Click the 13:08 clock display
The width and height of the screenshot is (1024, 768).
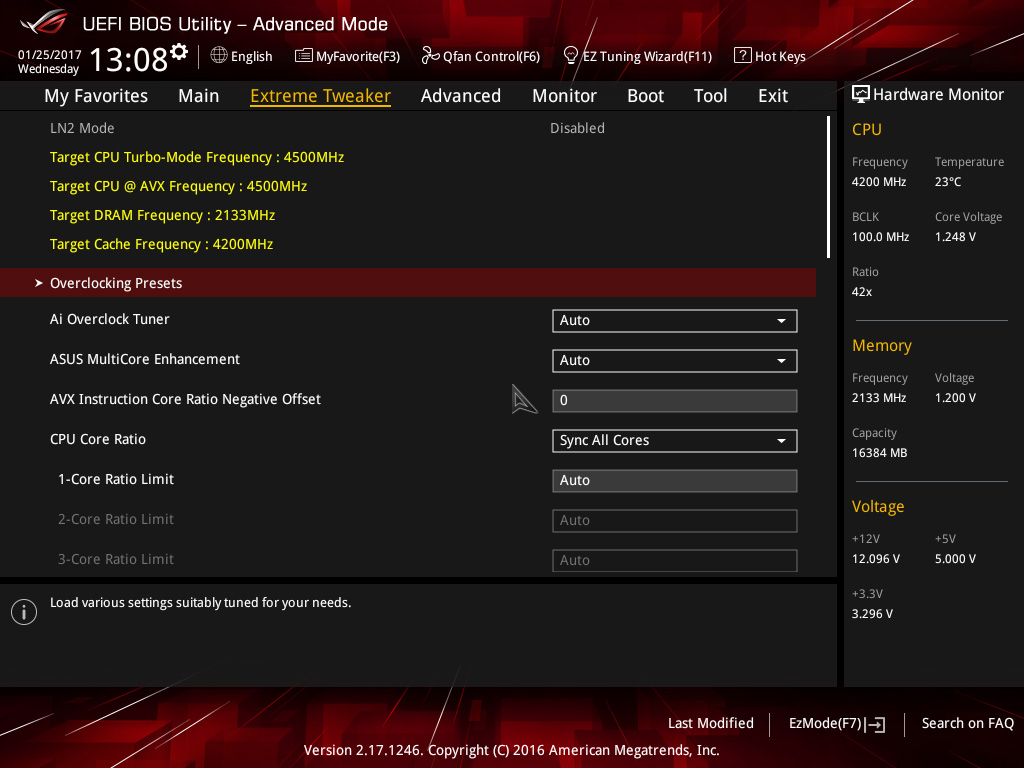128,59
